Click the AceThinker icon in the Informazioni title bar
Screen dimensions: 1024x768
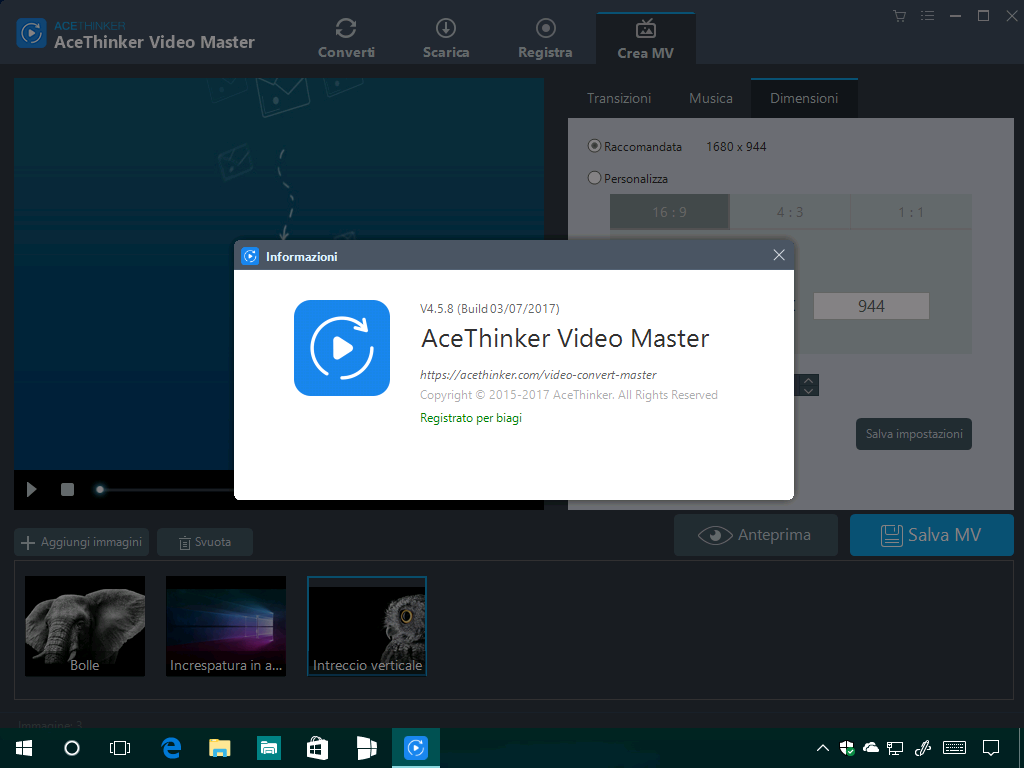point(250,256)
